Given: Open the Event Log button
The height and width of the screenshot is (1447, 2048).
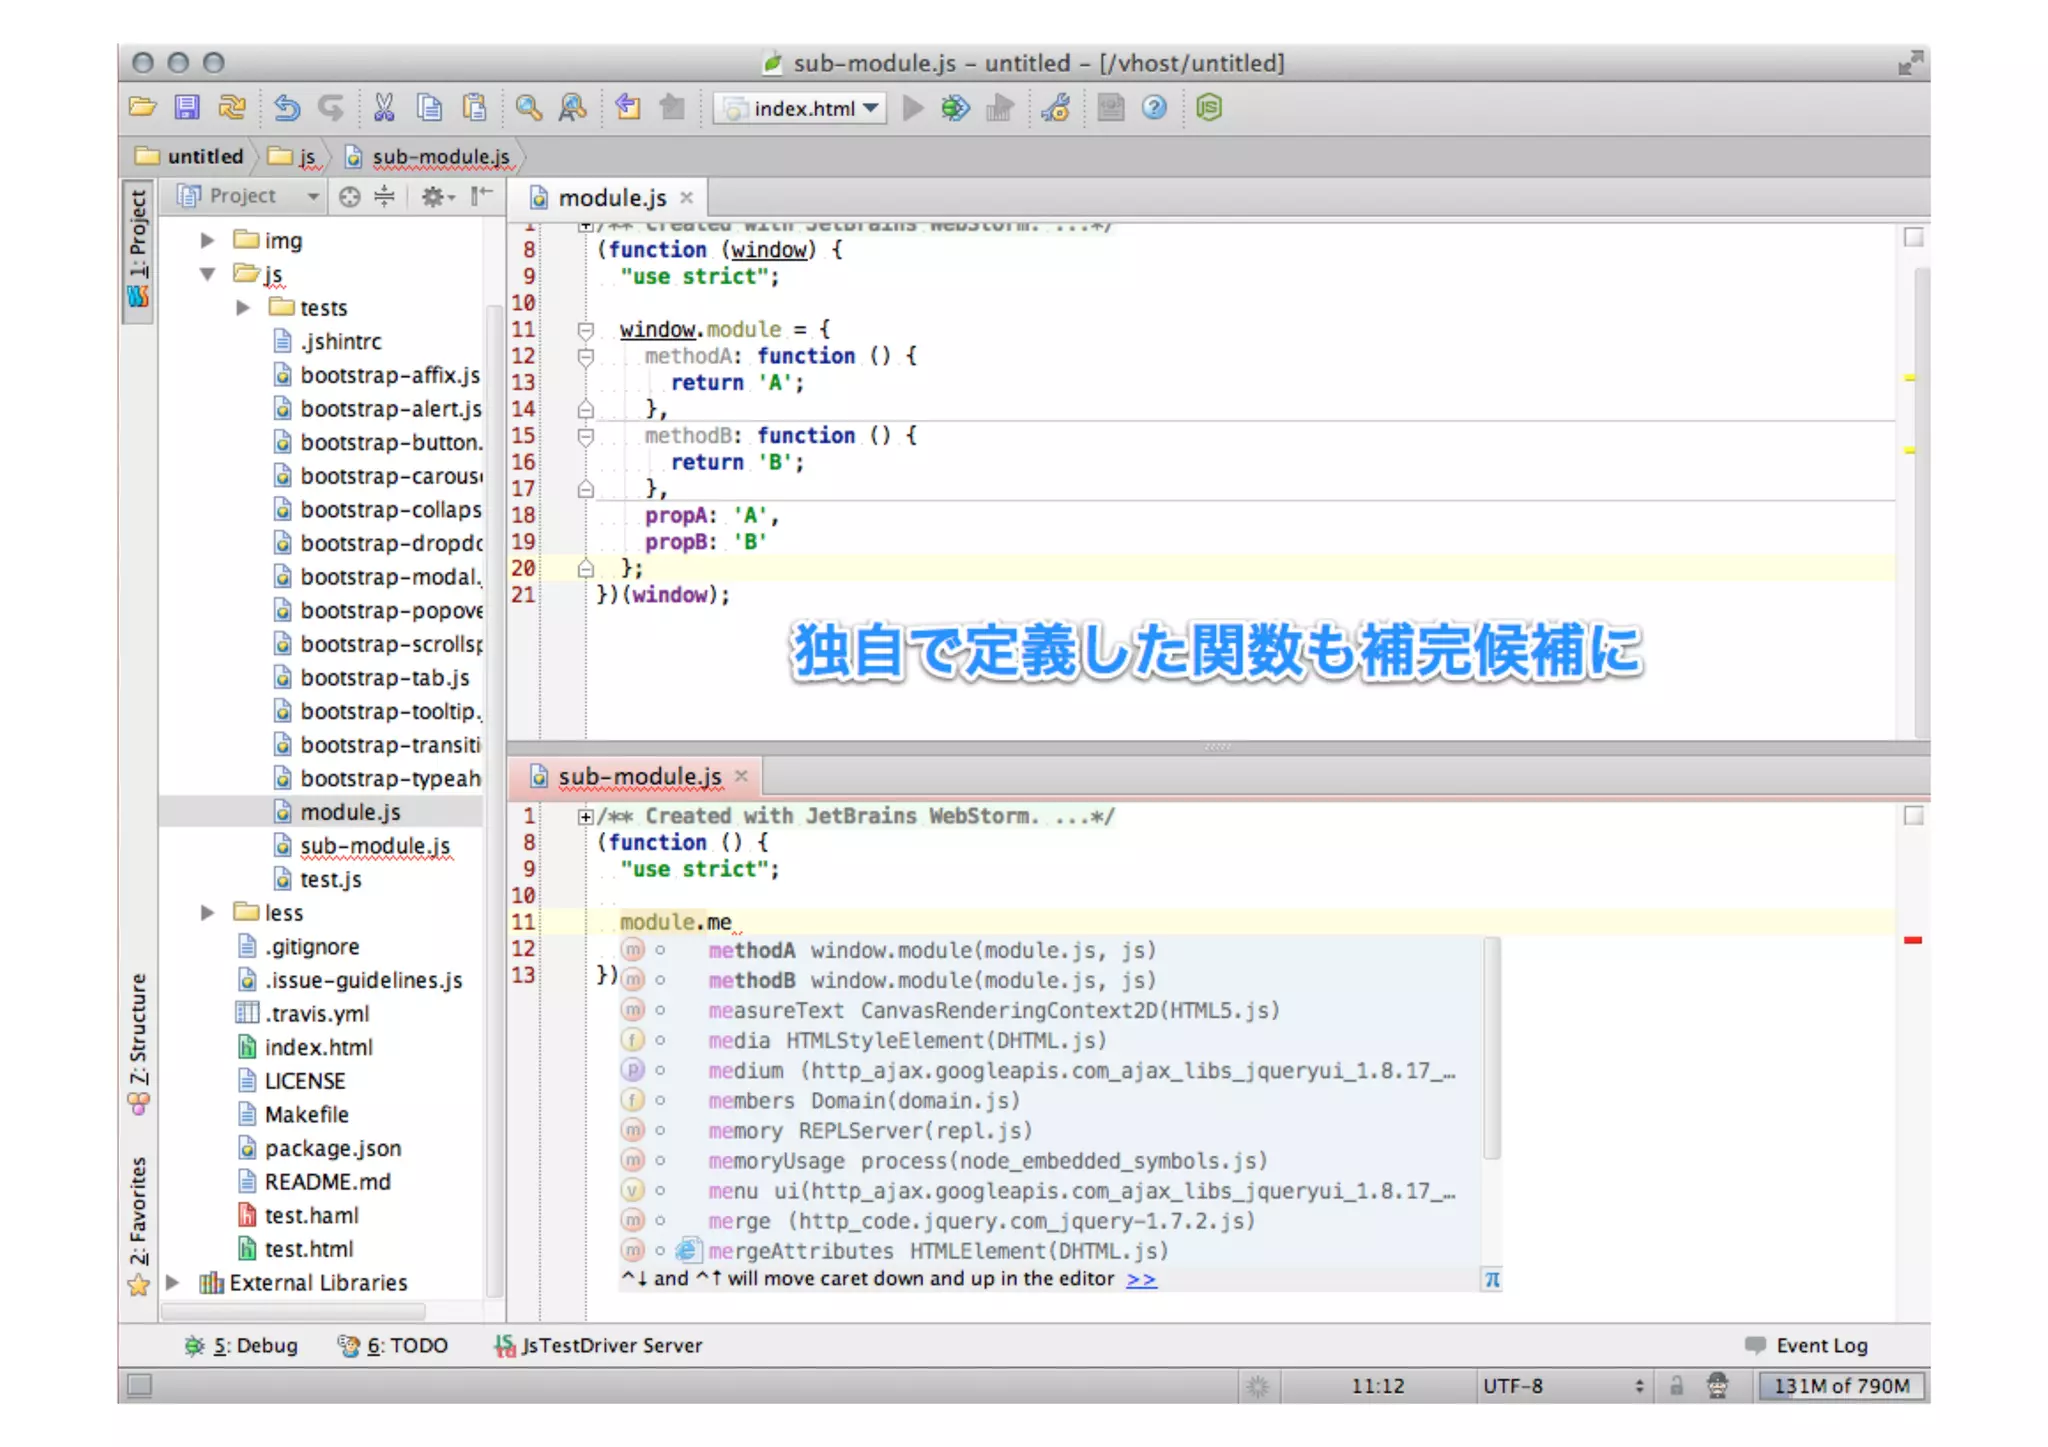Looking at the screenshot, I should pos(1807,1346).
